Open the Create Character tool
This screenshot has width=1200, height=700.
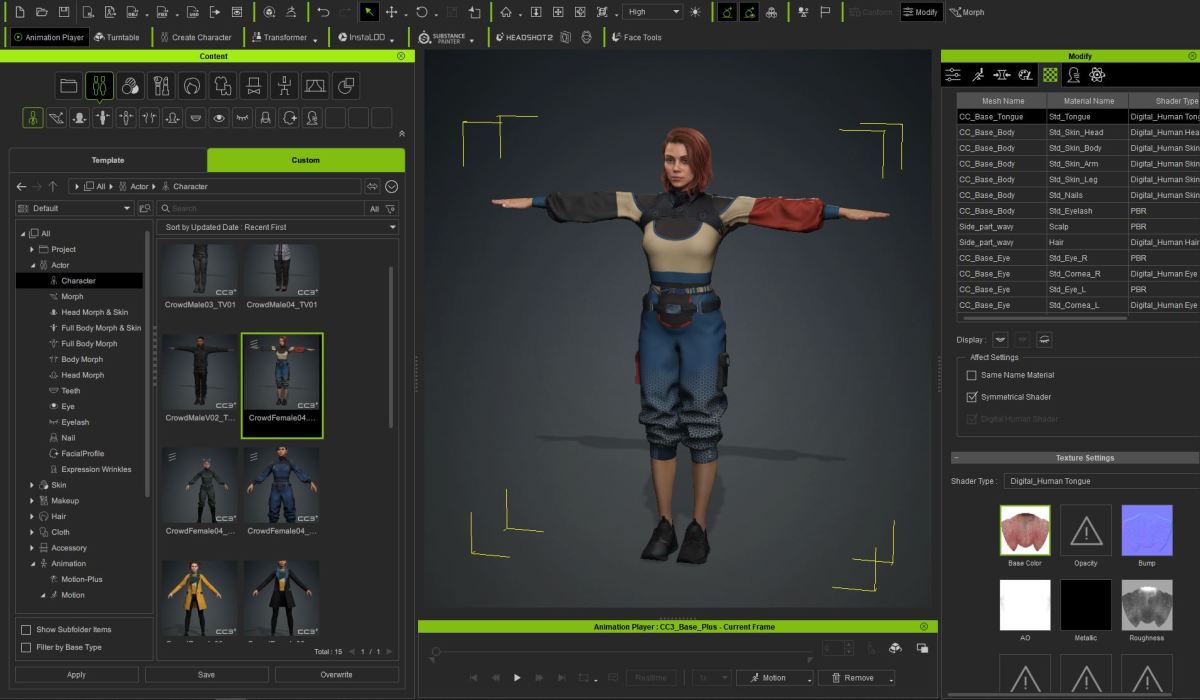[x=195, y=38]
